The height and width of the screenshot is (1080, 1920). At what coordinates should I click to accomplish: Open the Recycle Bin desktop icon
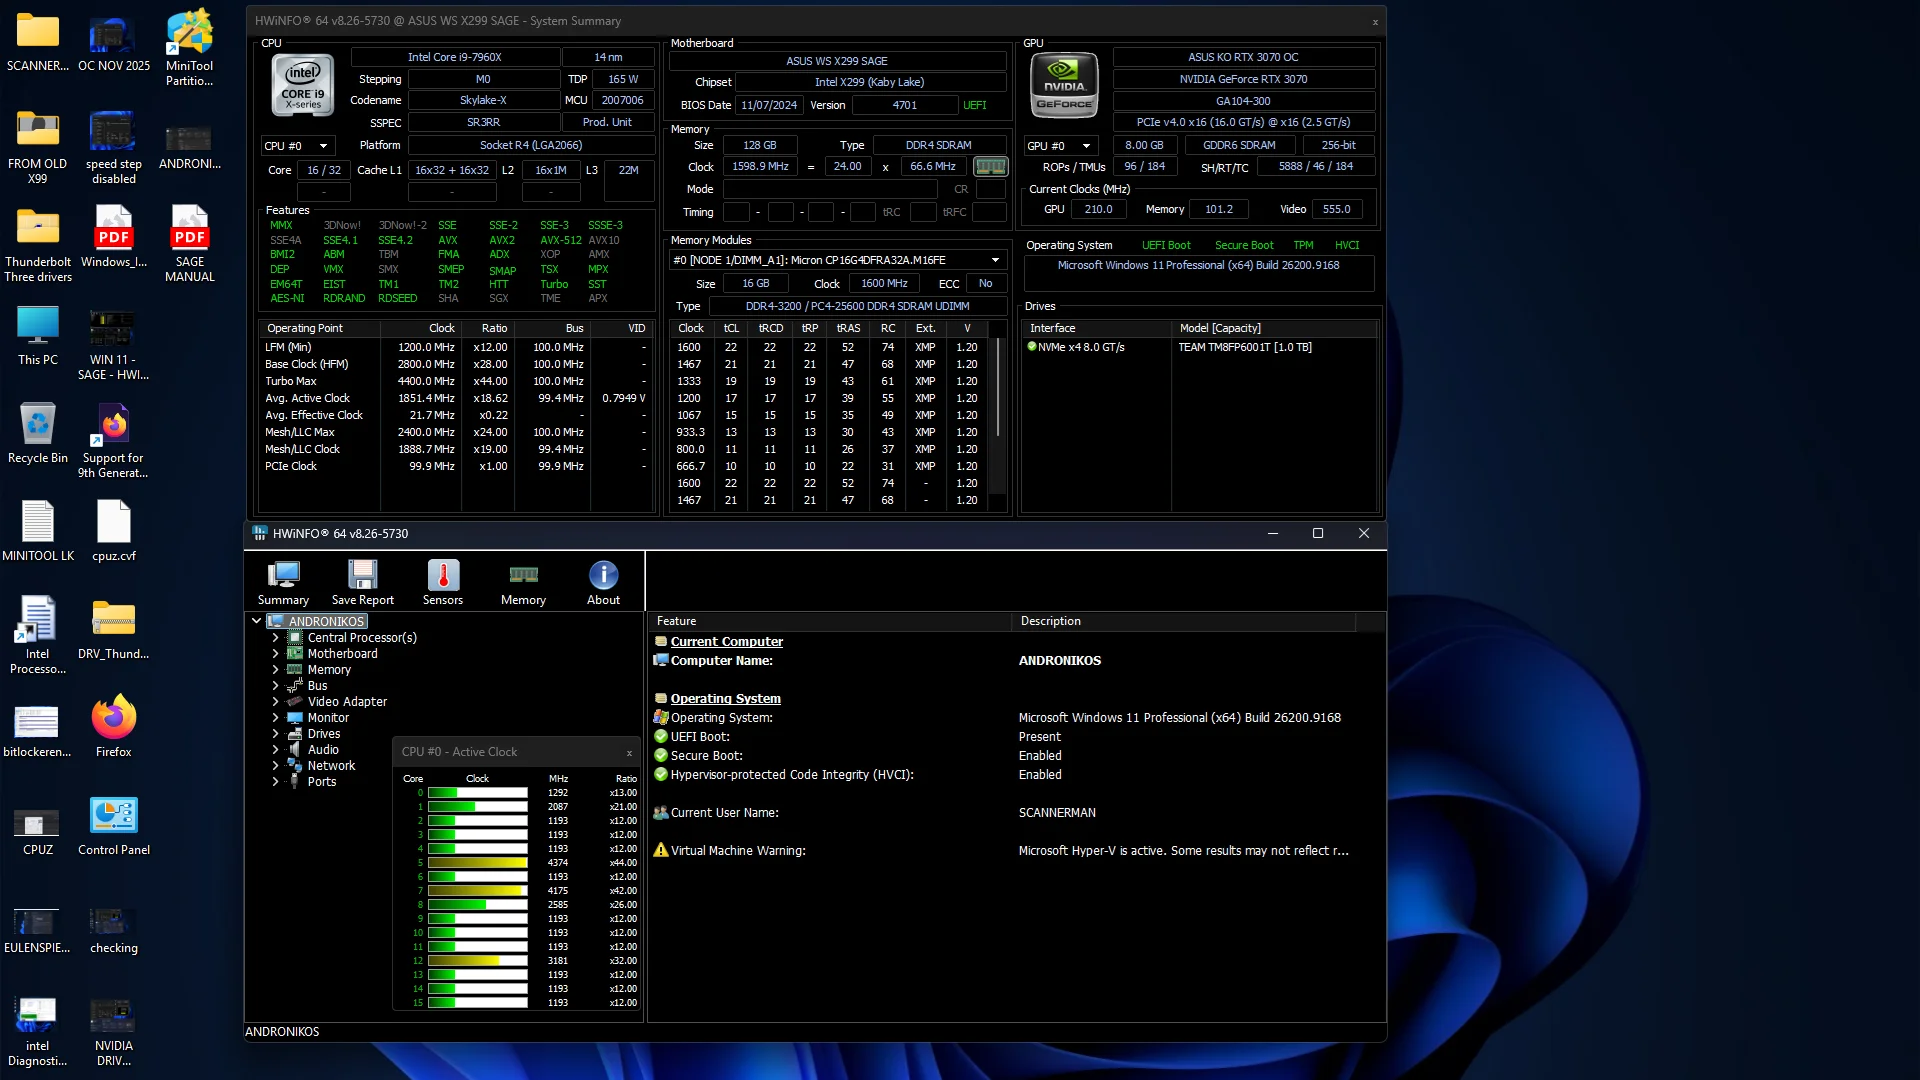[x=38, y=432]
